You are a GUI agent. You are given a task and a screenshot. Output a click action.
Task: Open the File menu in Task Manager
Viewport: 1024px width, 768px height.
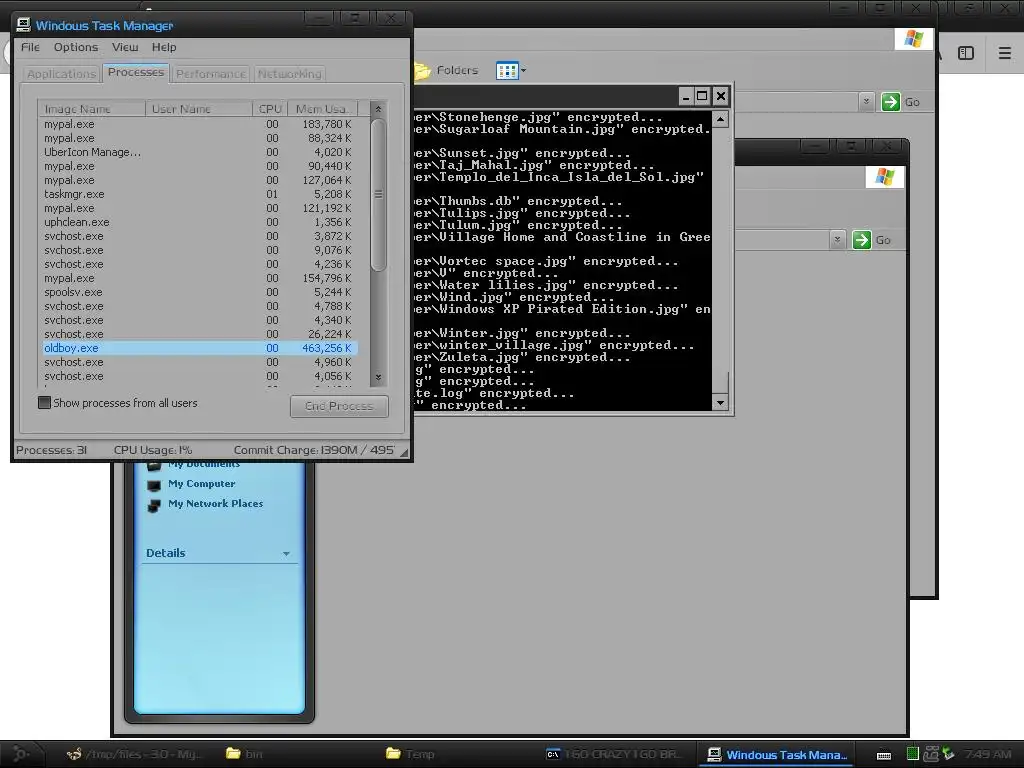(x=30, y=47)
